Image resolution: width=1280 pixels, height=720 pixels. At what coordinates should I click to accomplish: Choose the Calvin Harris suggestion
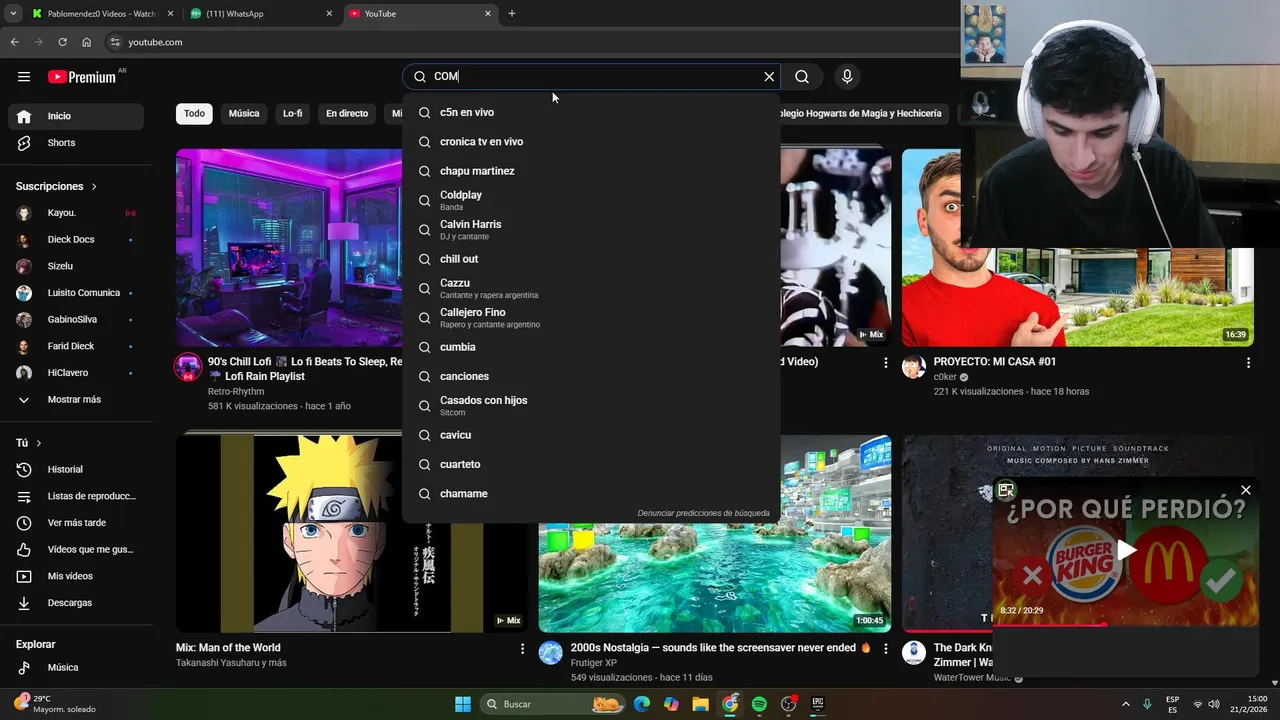[591, 230]
